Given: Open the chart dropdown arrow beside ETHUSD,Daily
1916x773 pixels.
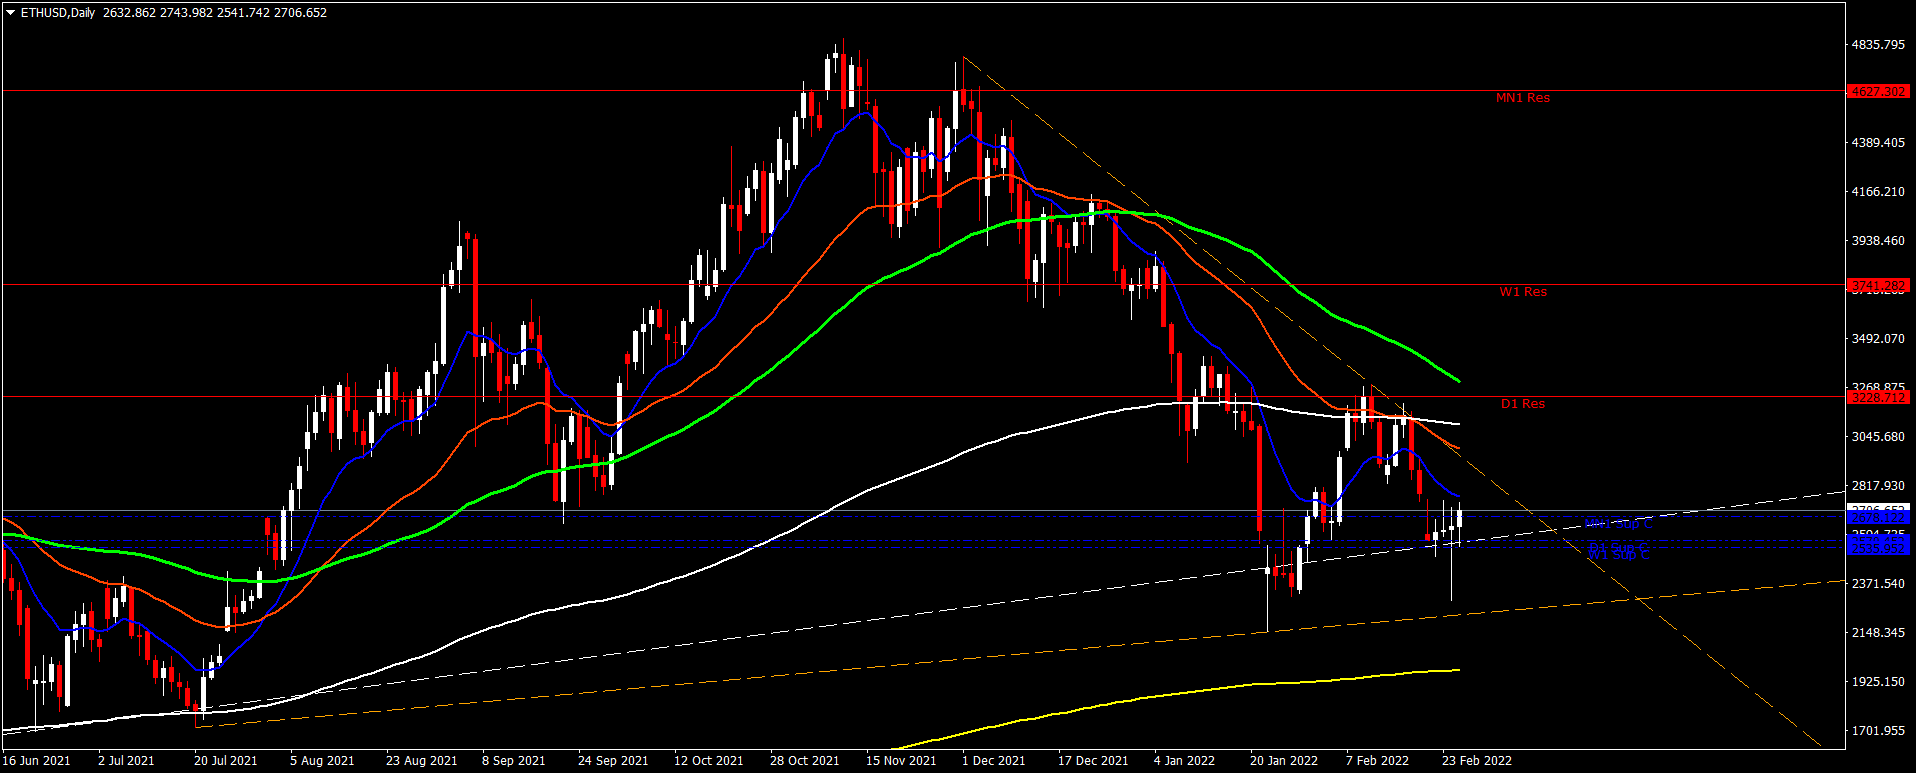Looking at the screenshot, I should (x=11, y=13).
